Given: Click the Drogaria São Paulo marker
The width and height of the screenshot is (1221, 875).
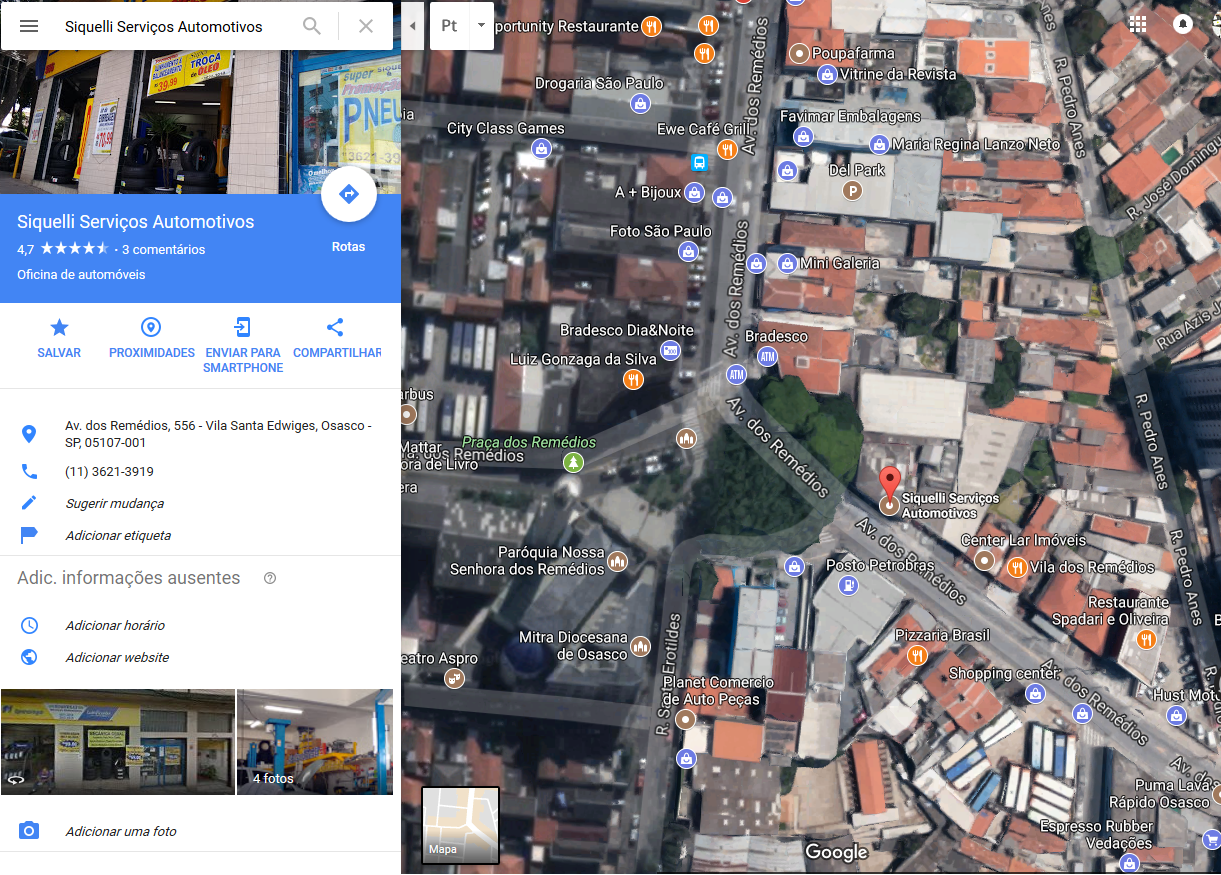Looking at the screenshot, I should [x=641, y=102].
